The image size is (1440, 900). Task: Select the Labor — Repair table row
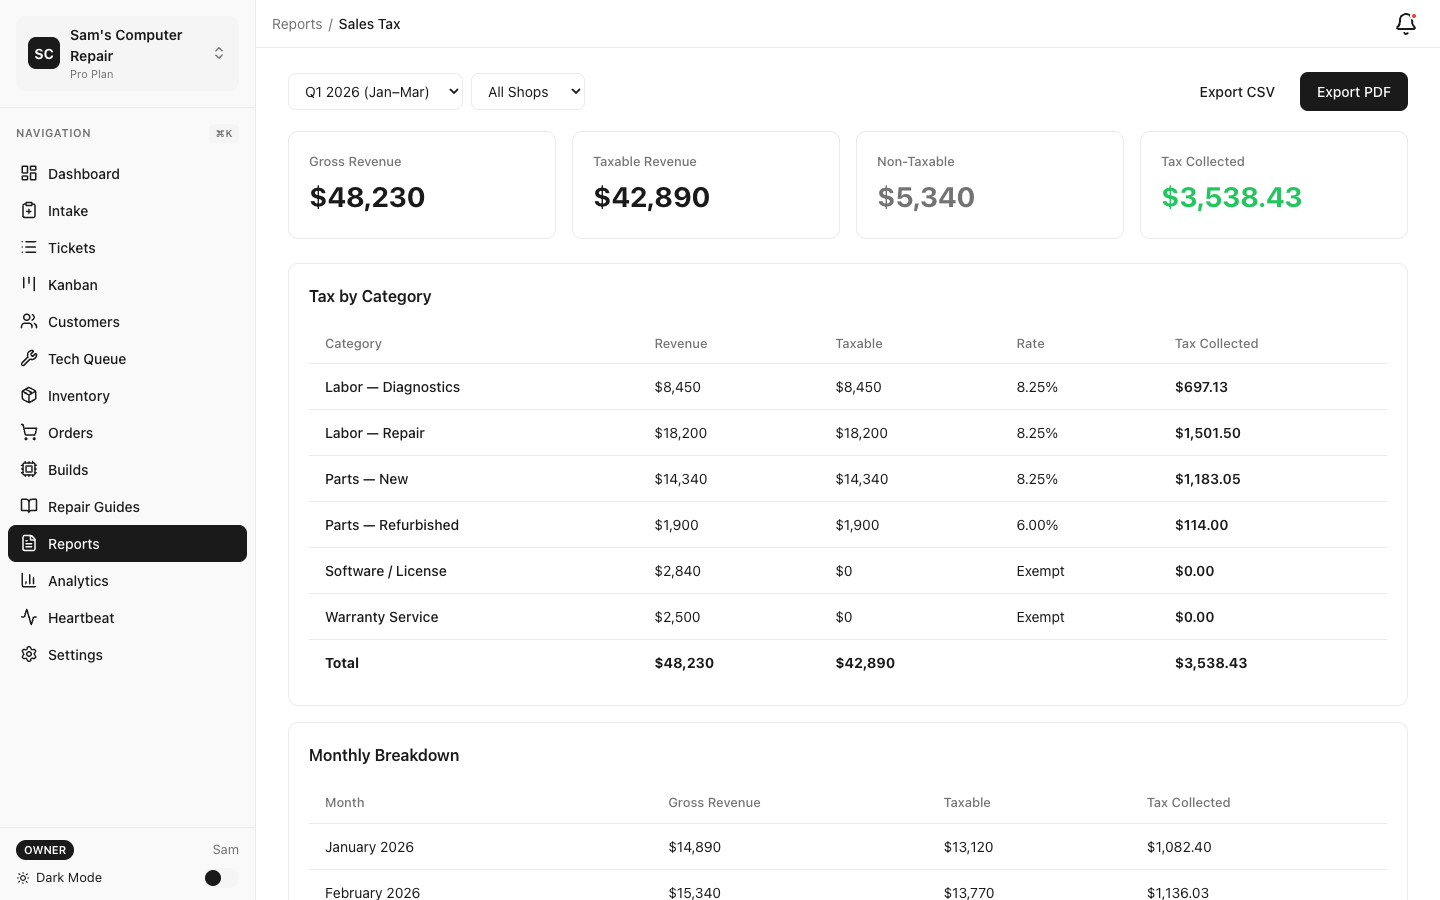[847, 433]
